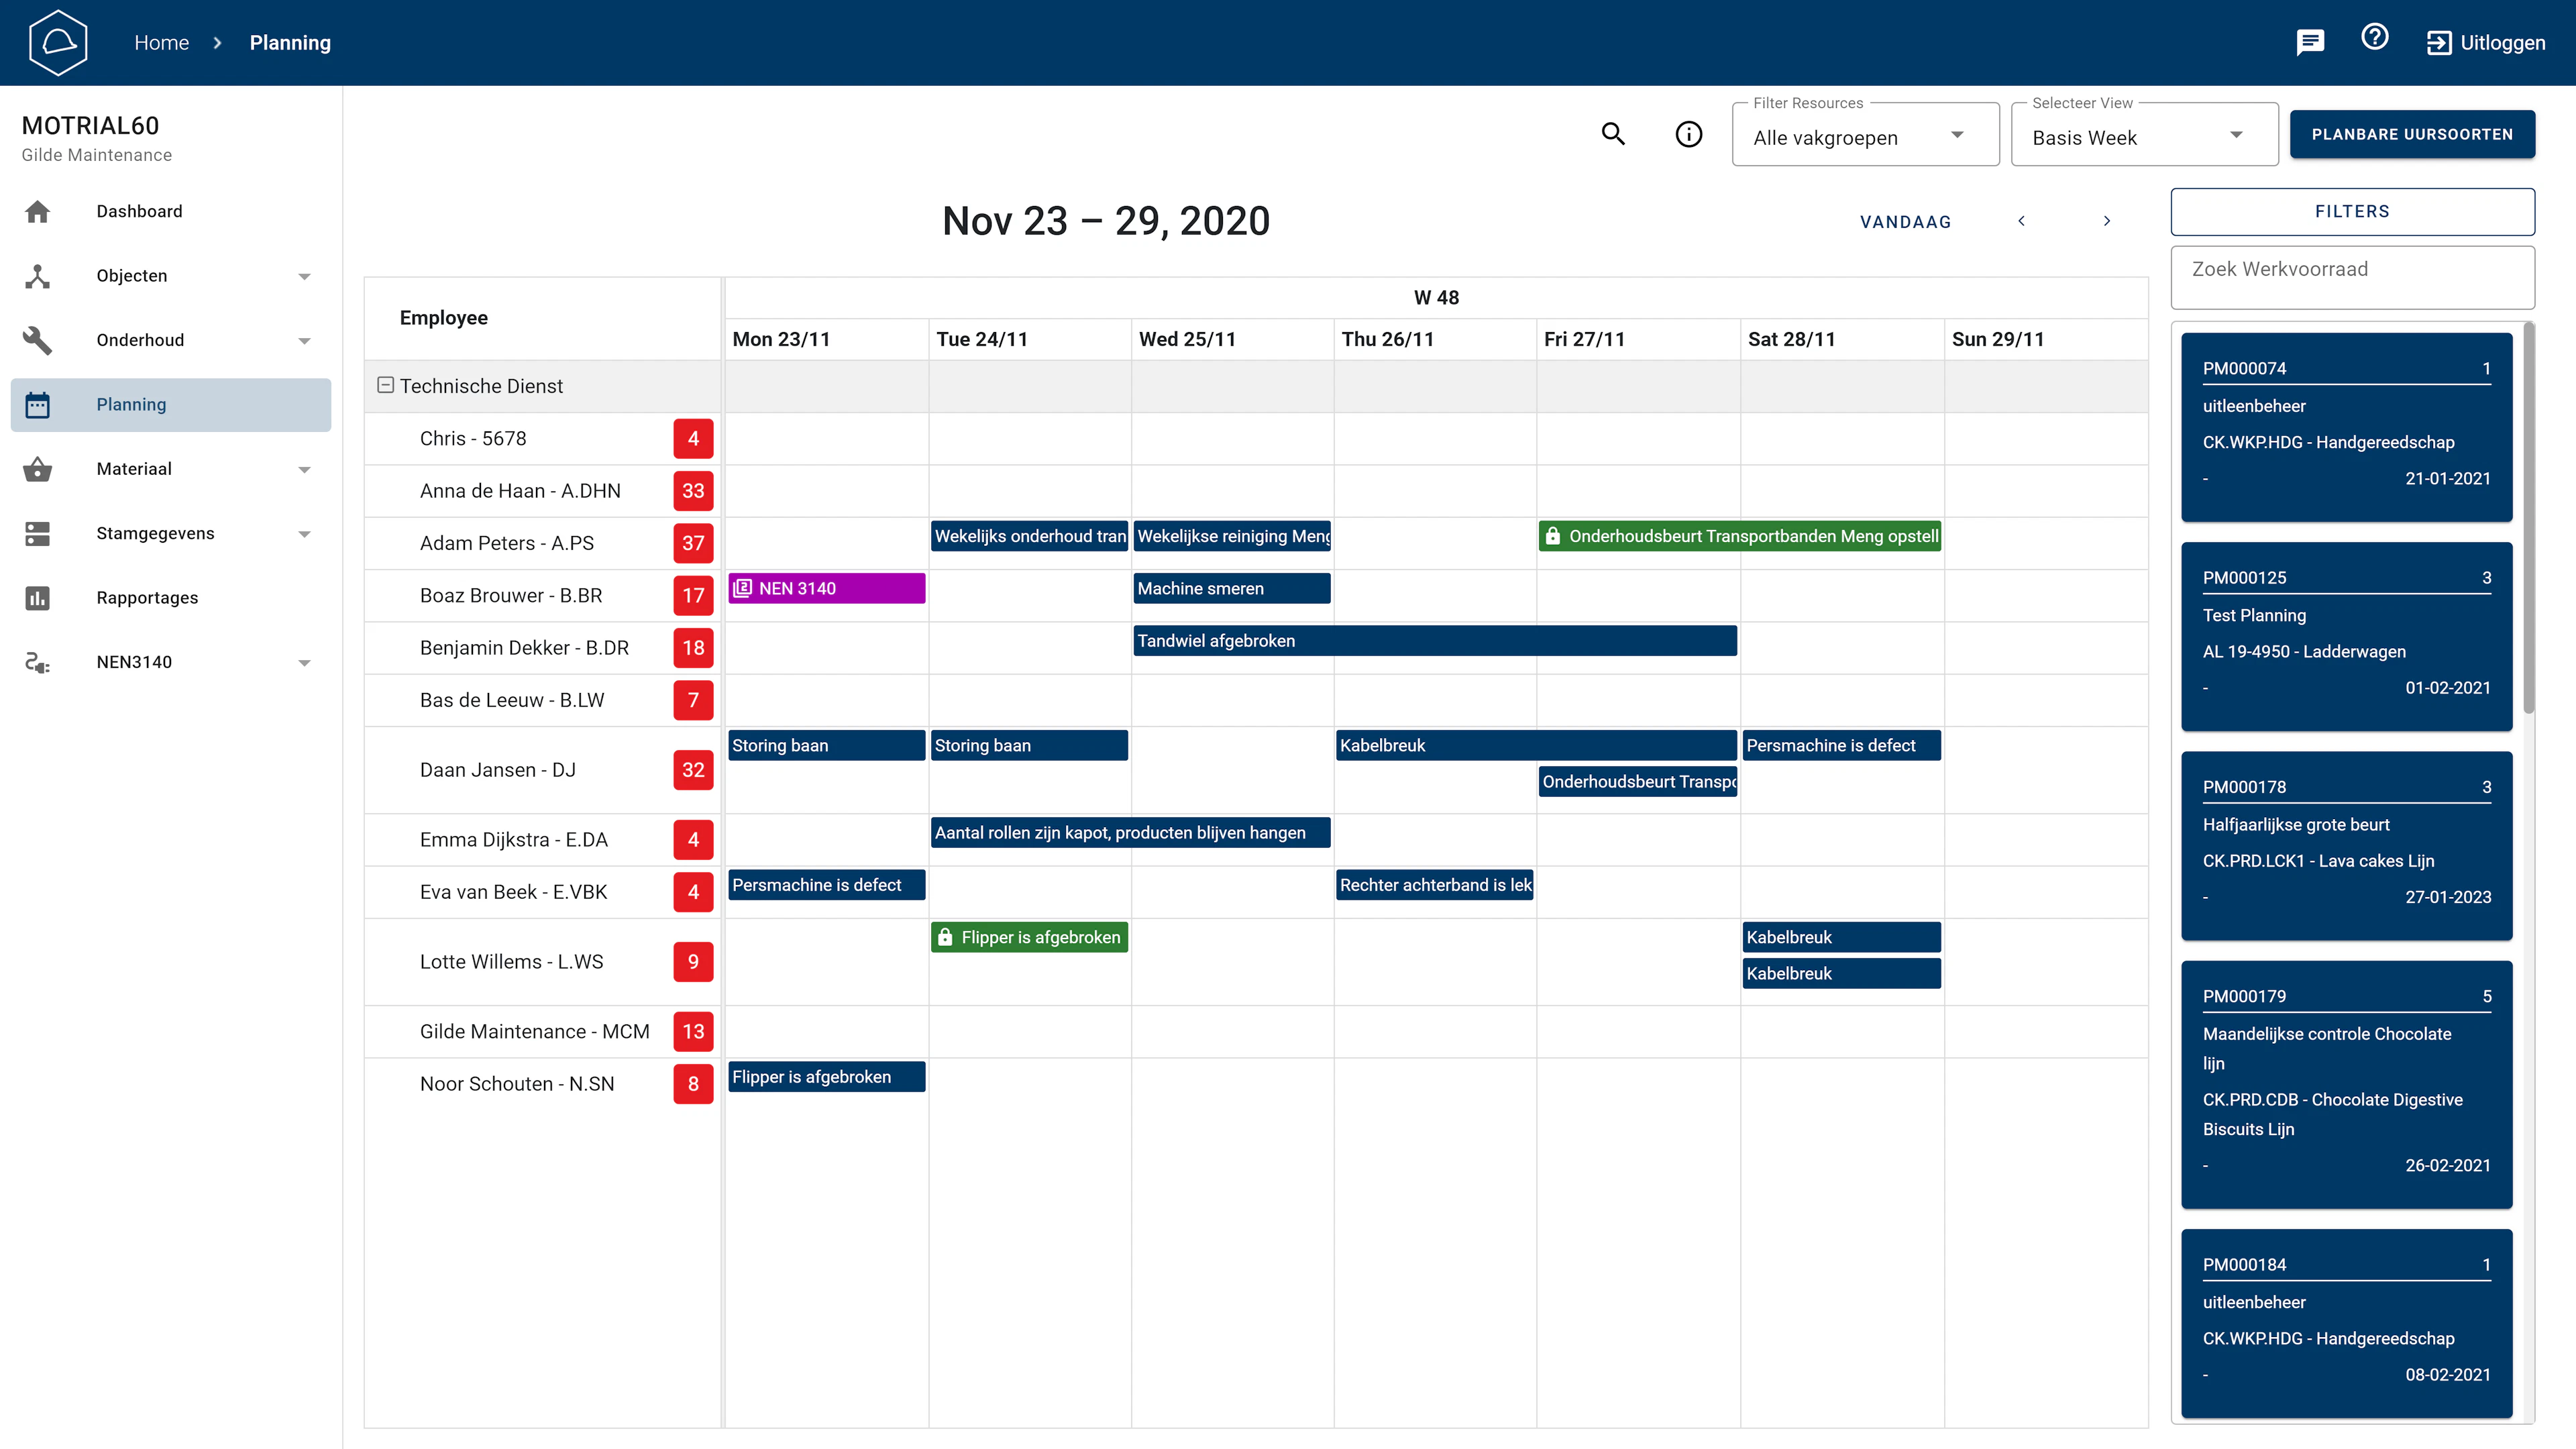This screenshot has height=1449, width=2576.
Task: Open the info circle icon
Action: coord(1688,134)
